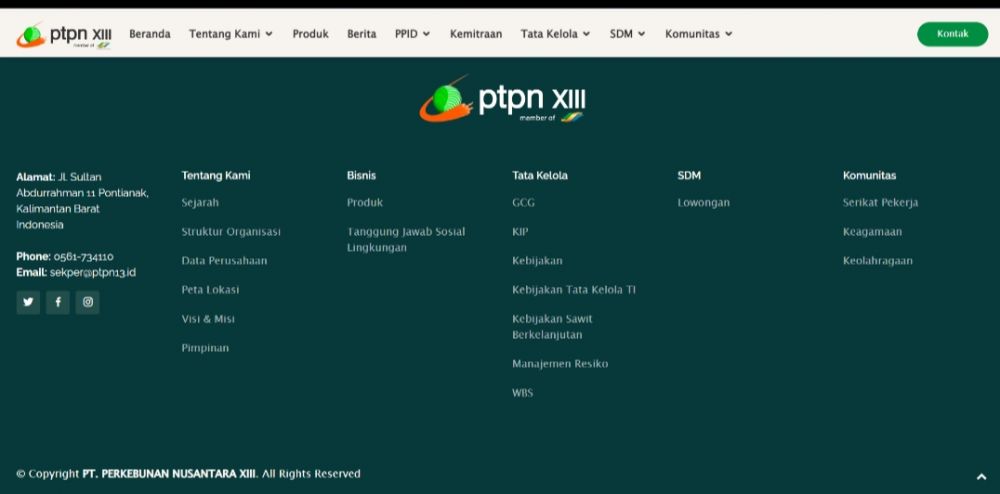Click the large PTPN XIII footer logo
Image resolution: width=1000 pixels, height=494 pixels.
502,99
